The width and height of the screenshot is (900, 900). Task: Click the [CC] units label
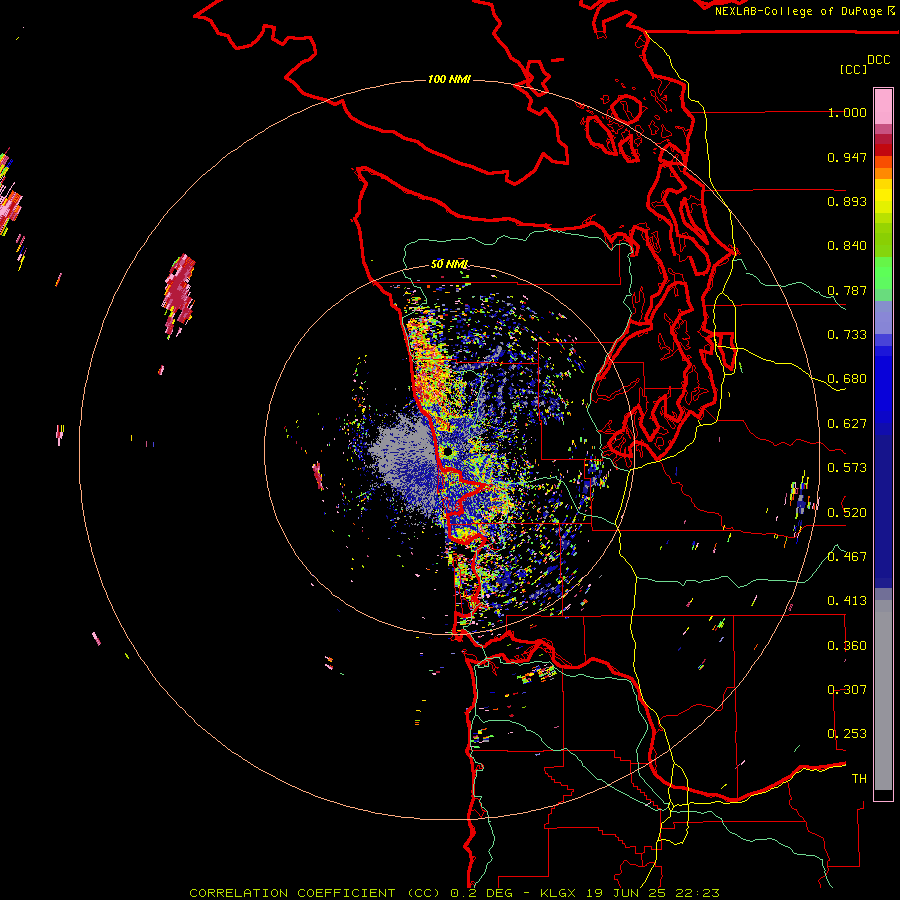854,69
